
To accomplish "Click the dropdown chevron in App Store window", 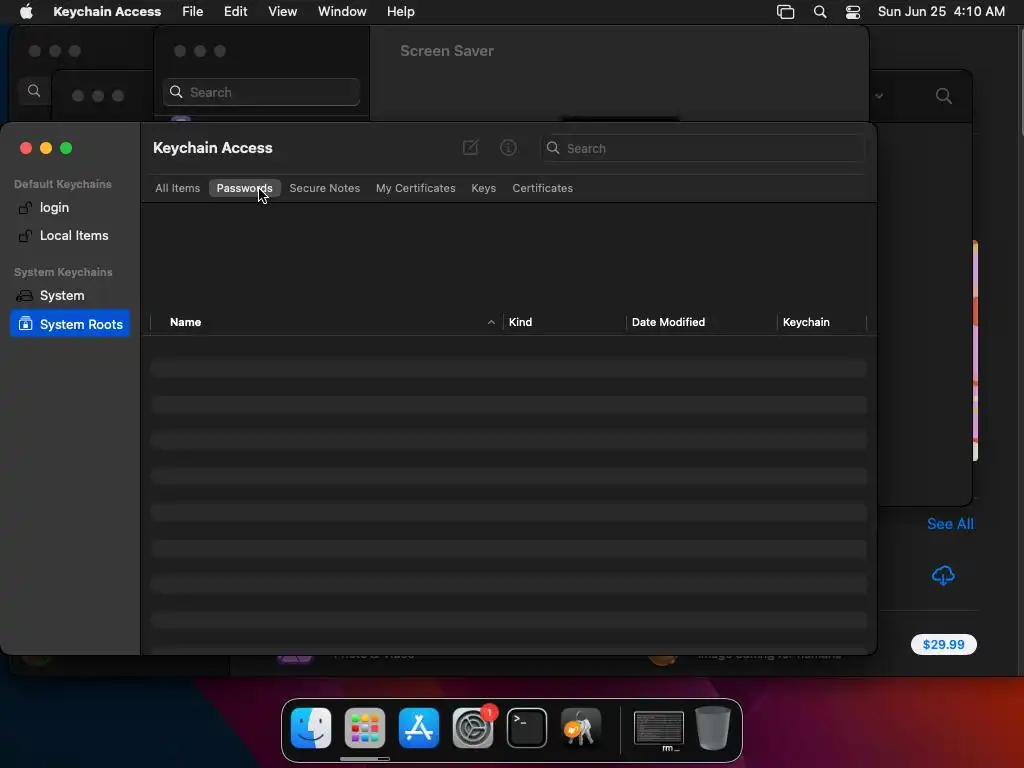I will click(879, 96).
